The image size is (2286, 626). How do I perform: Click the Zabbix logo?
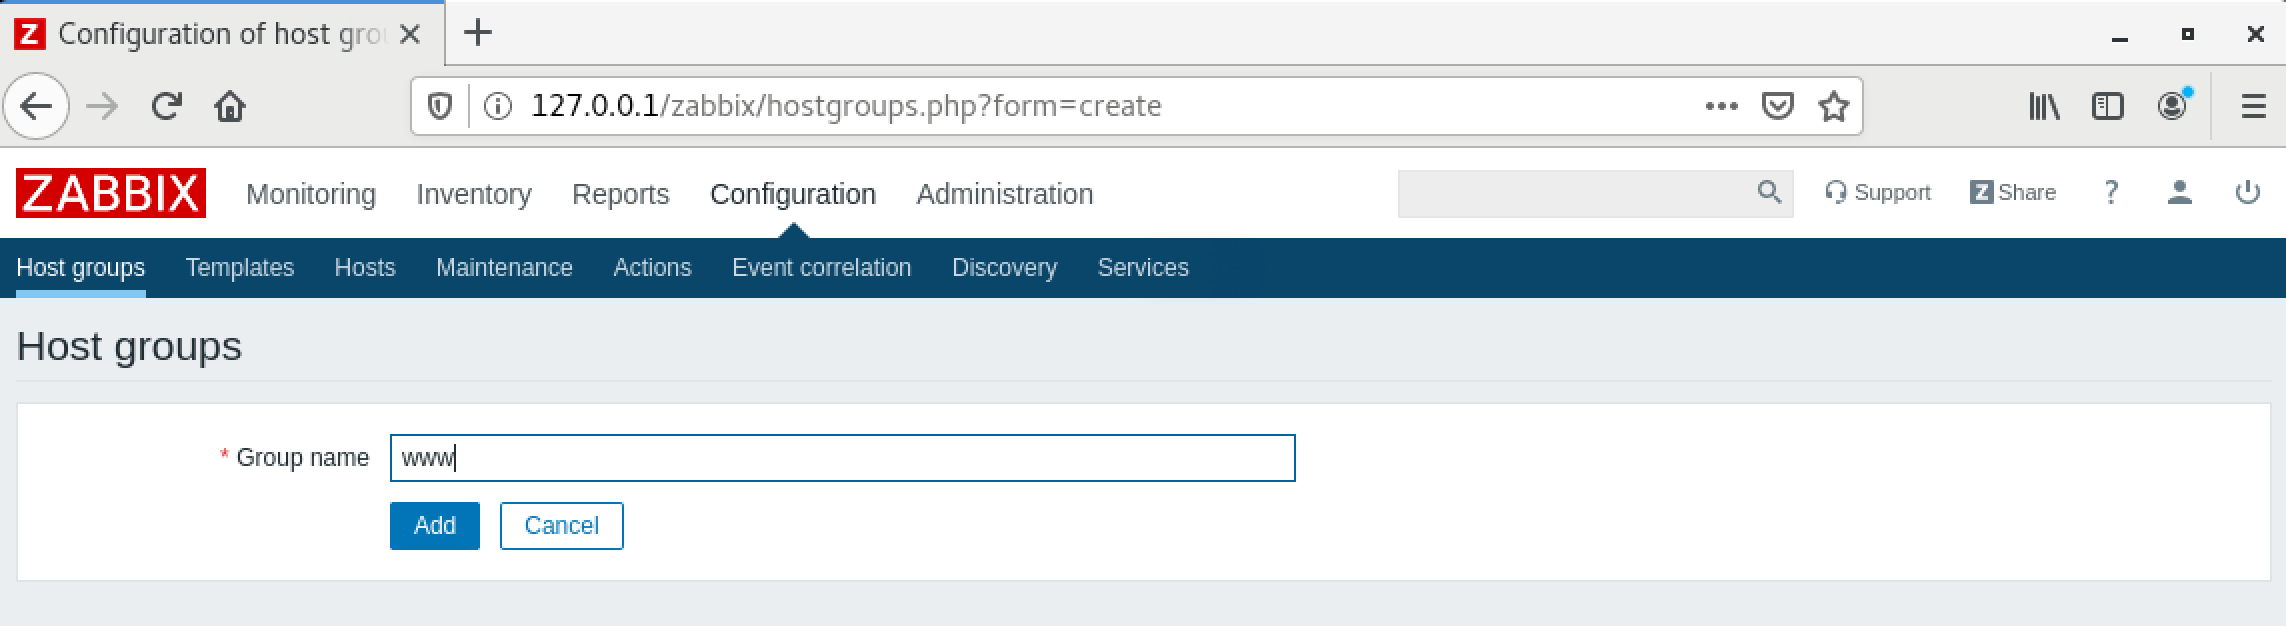click(x=111, y=193)
